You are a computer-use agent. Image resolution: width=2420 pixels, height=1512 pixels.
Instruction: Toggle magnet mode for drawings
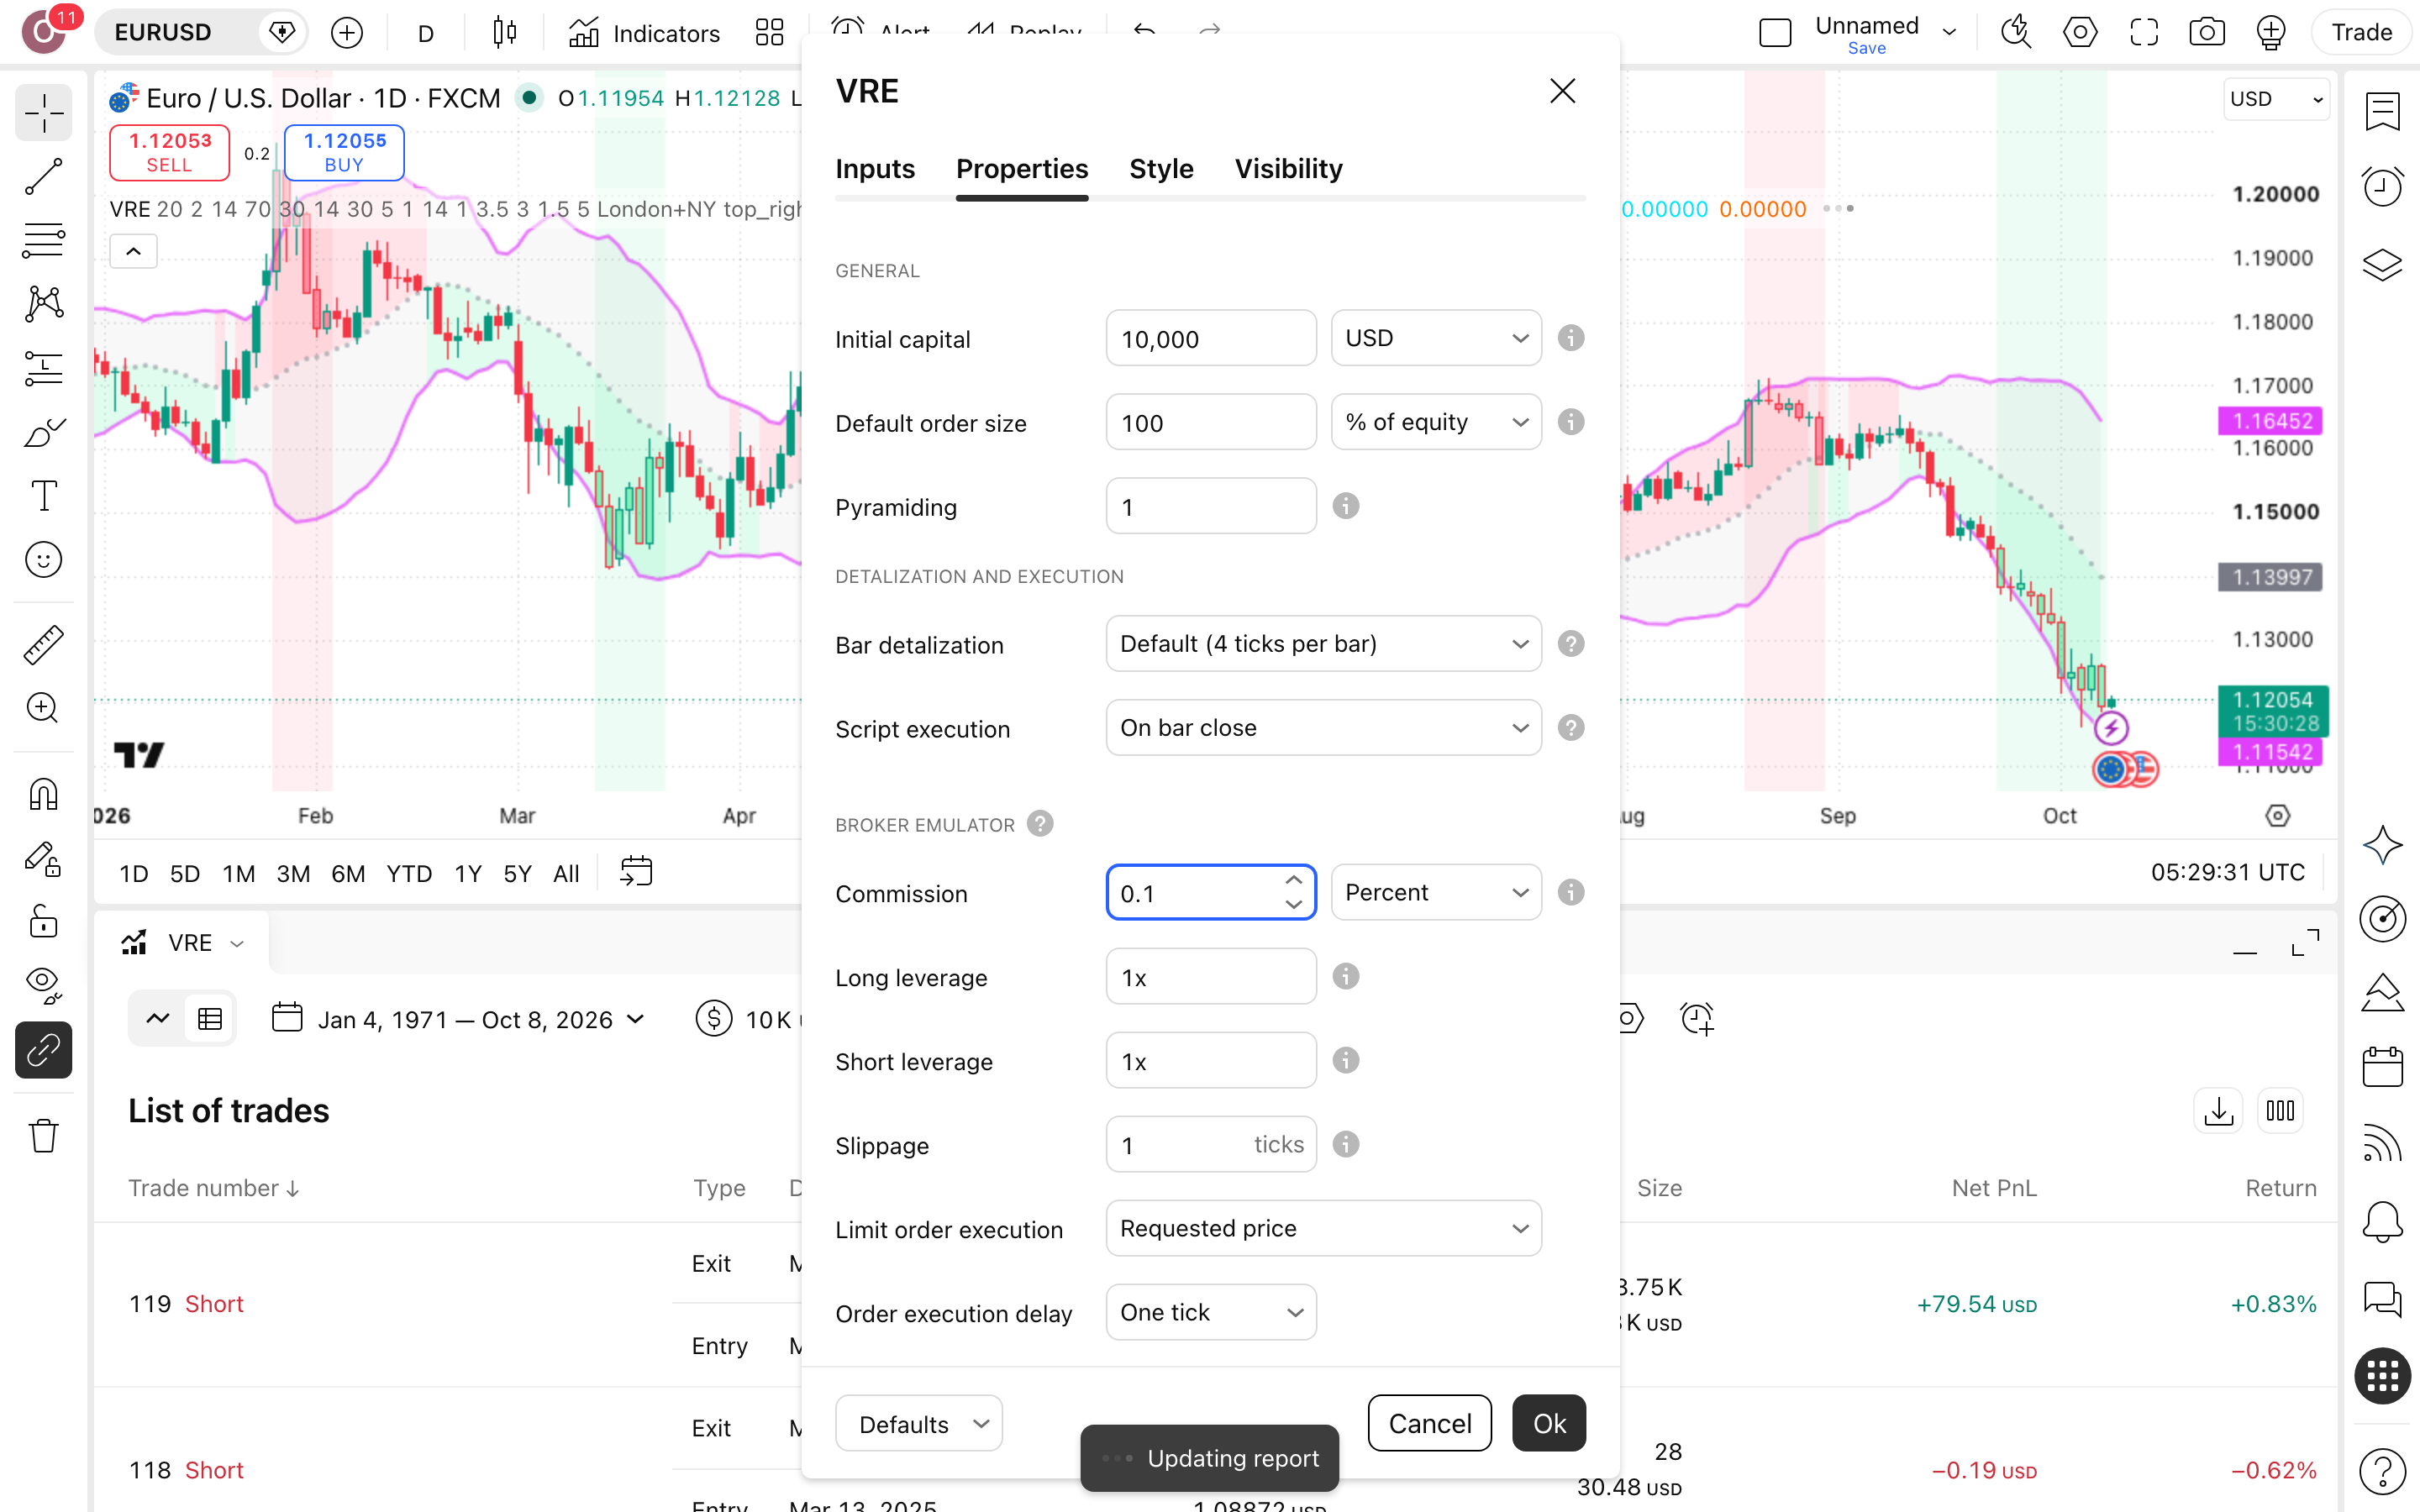44,795
